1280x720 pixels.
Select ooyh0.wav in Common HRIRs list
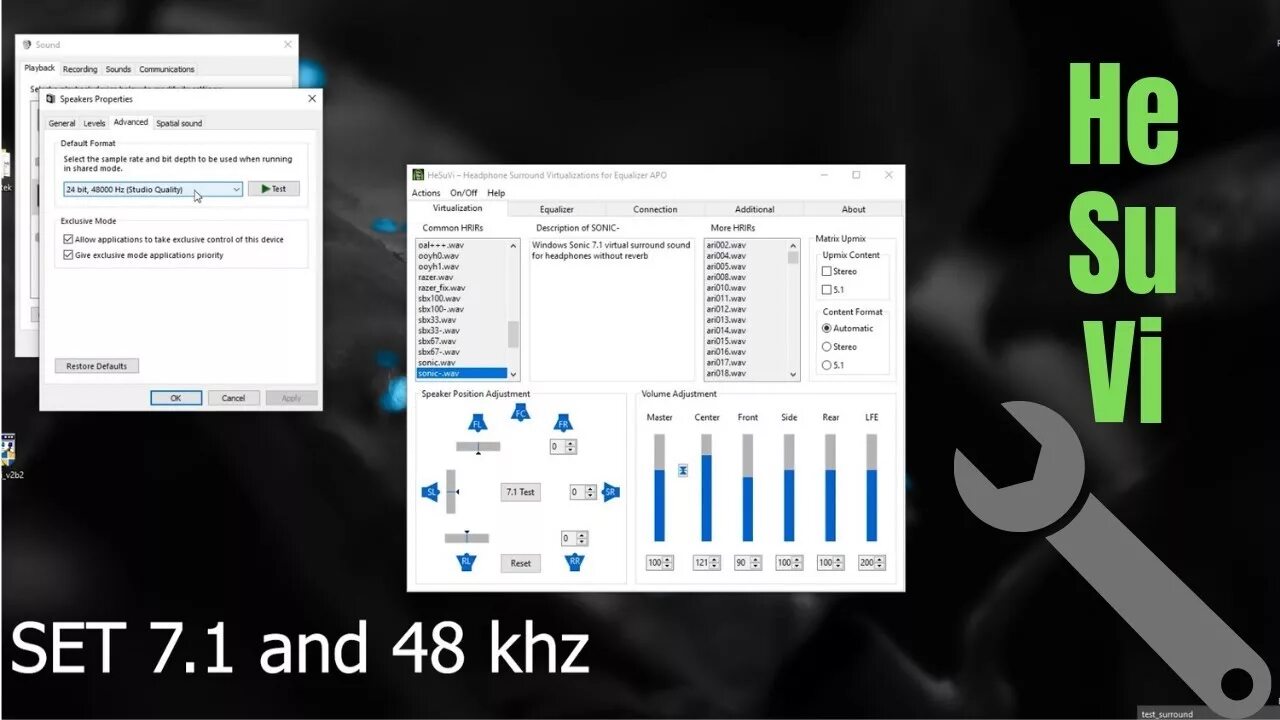click(461, 256)
